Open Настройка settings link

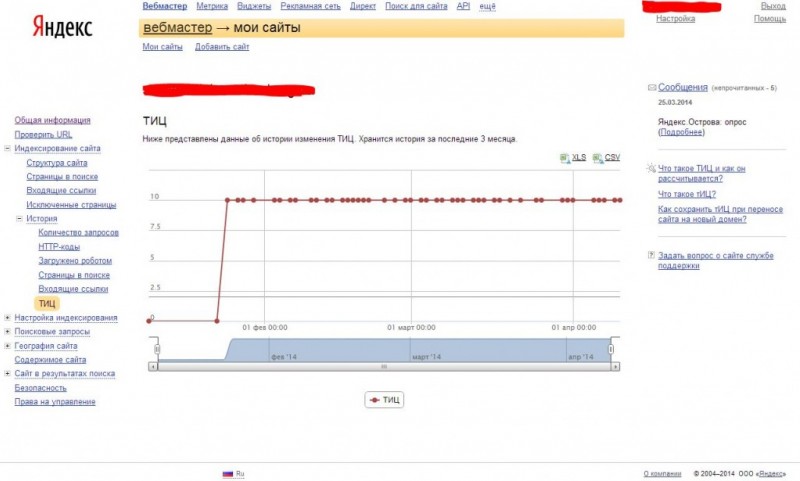(x=676, y=18)
